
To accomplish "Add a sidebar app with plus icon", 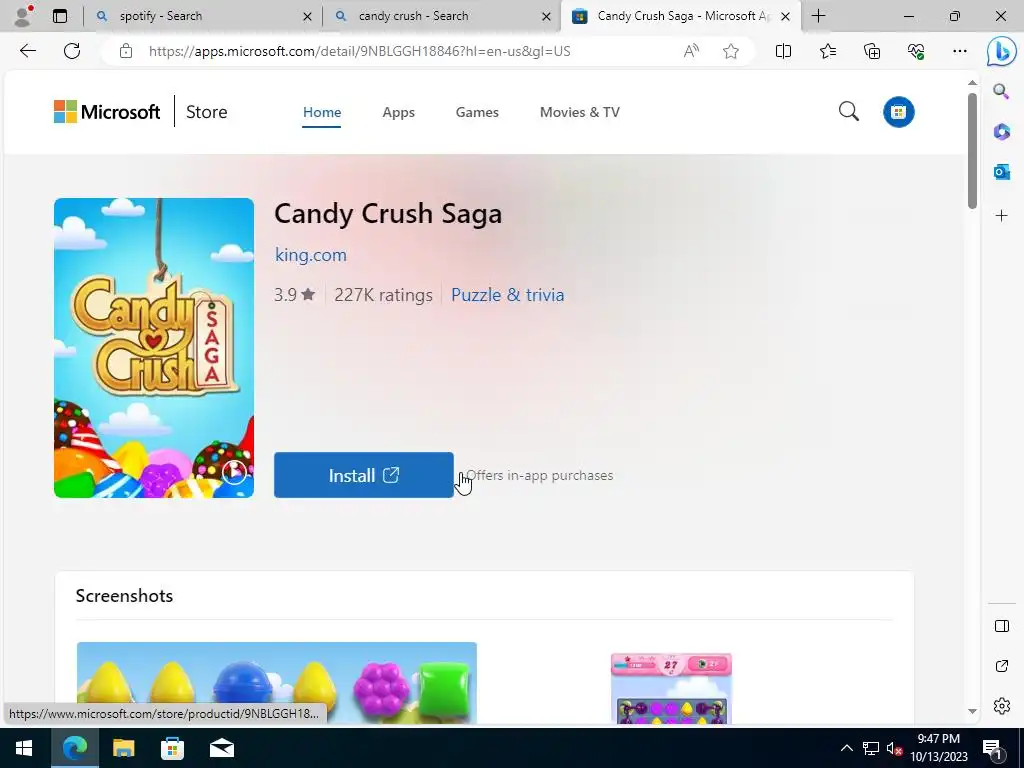I will click(x=1001, y=216).
